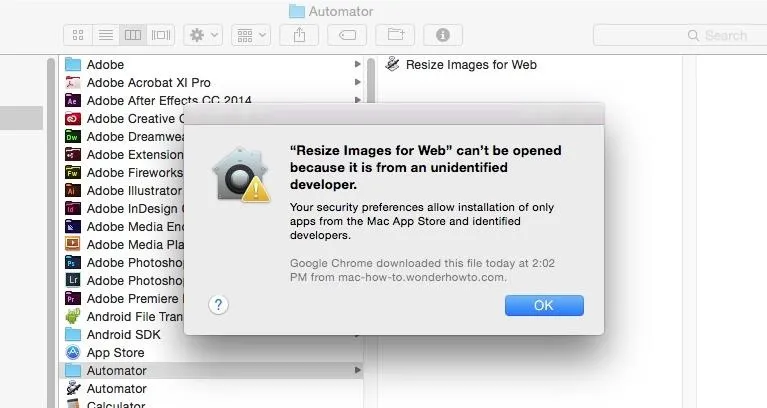Switch Finder to icon view
The image size is (767, 408).
click(x=78, y=35)
